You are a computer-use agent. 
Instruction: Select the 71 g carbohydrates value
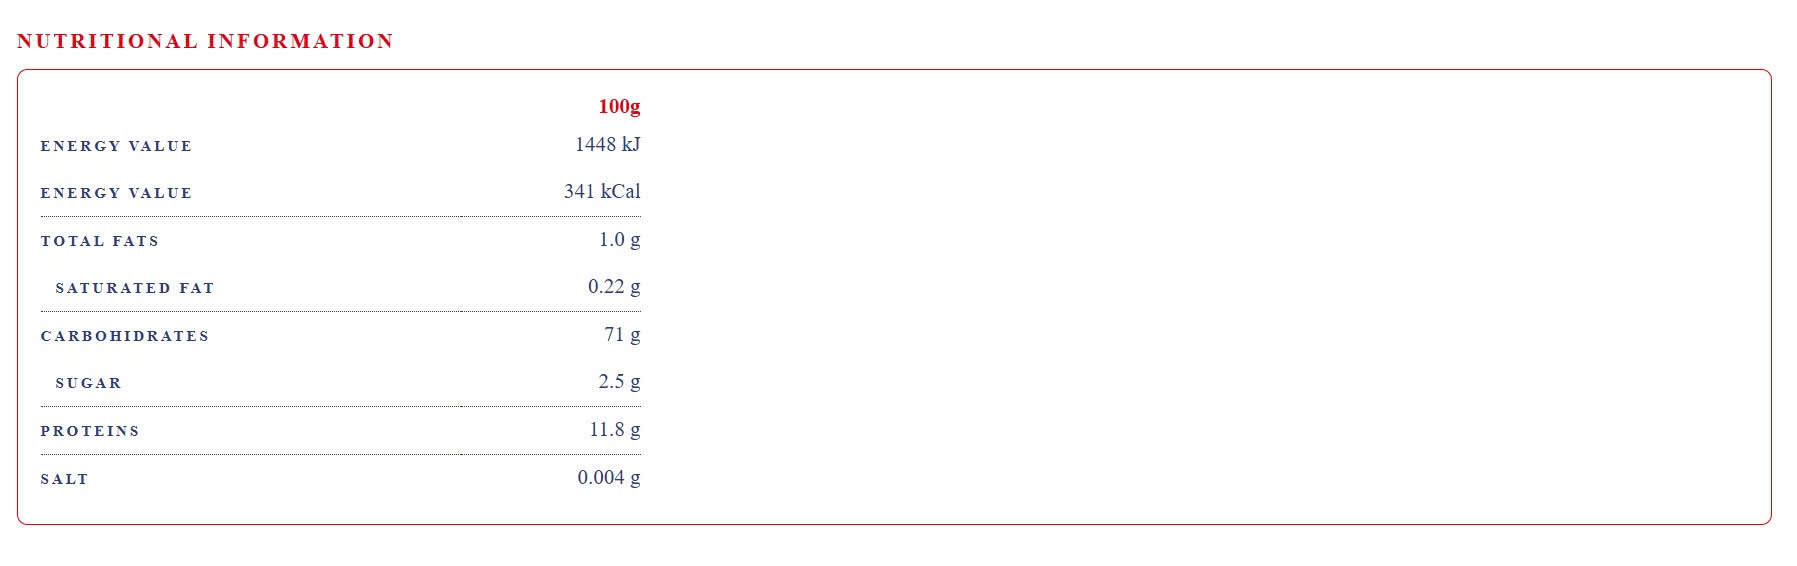point(622,334)
